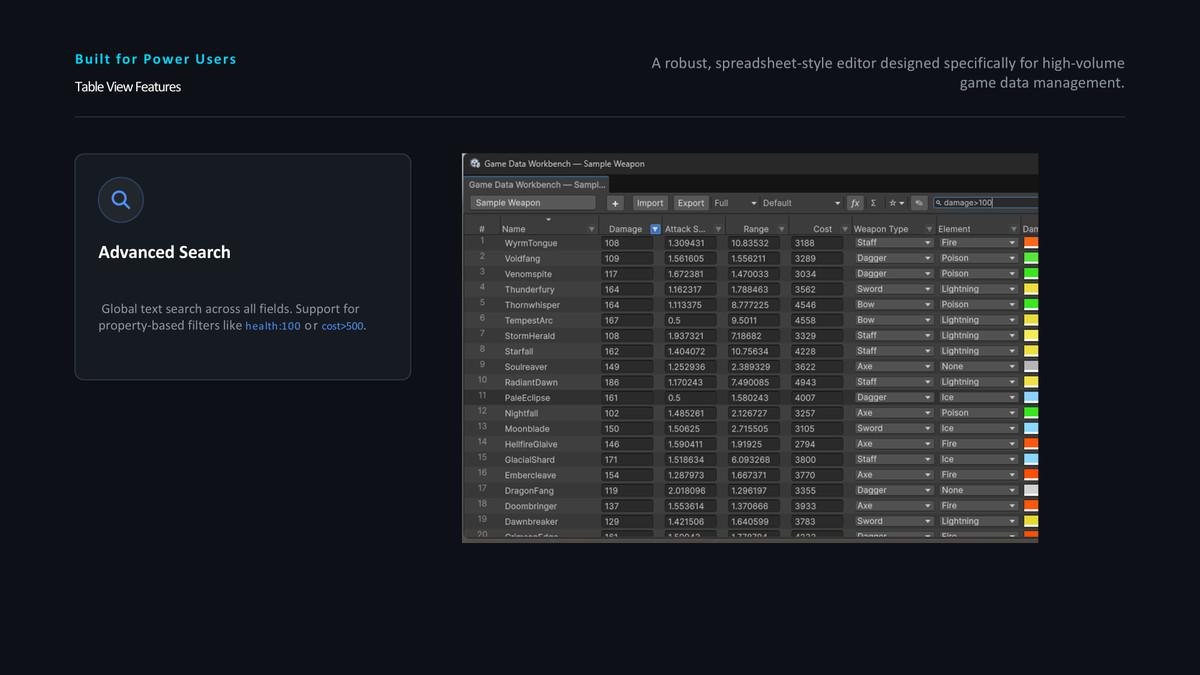Click the Weapon Type column header
Screen dimensions: 1200x675
881,229
